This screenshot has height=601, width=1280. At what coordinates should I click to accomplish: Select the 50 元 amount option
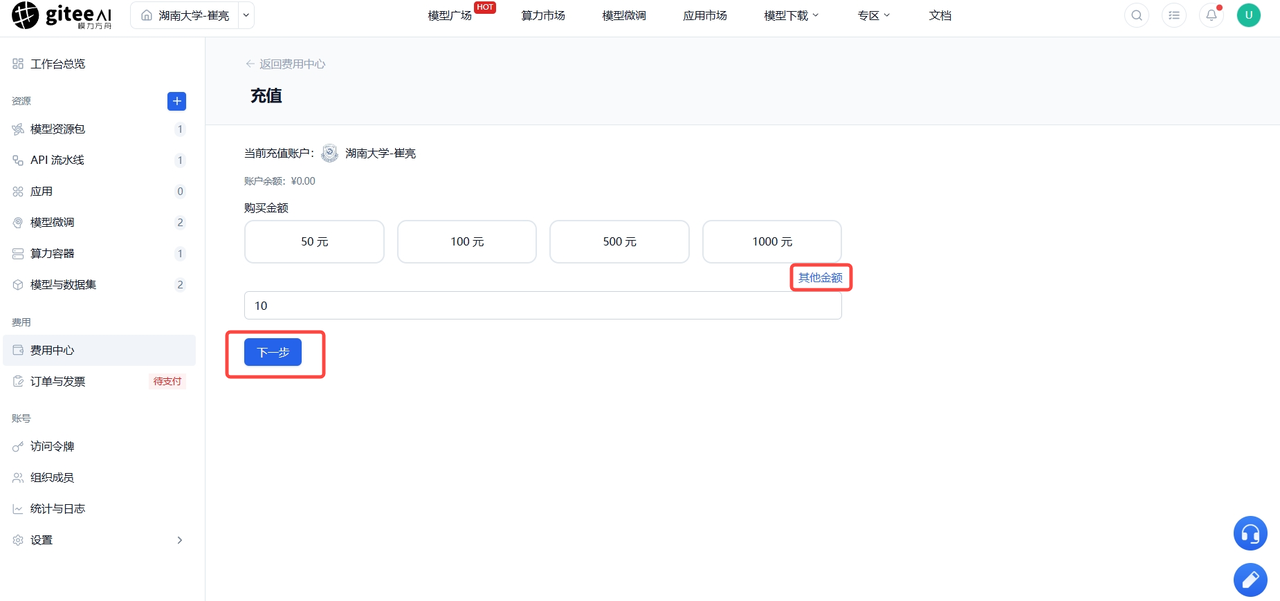(314, 242)
